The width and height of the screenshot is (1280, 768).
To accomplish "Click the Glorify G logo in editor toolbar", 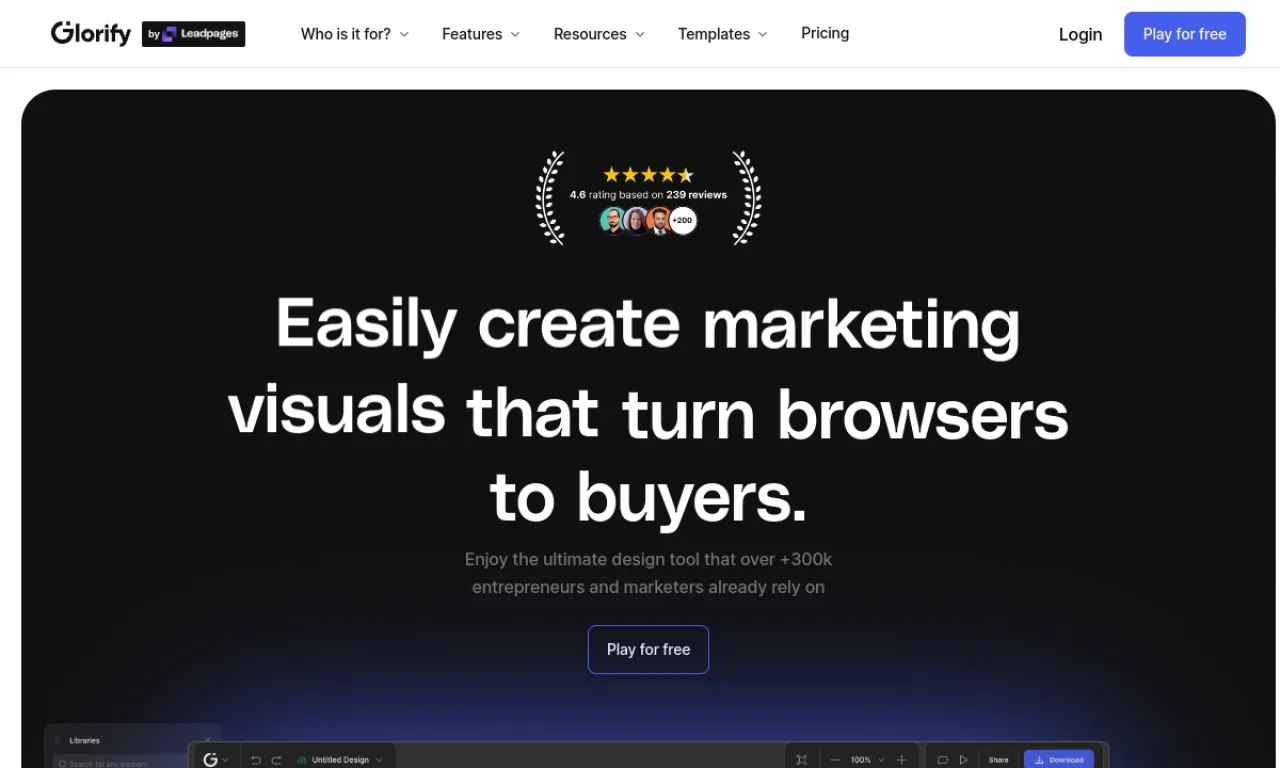I will click(210, 760).
